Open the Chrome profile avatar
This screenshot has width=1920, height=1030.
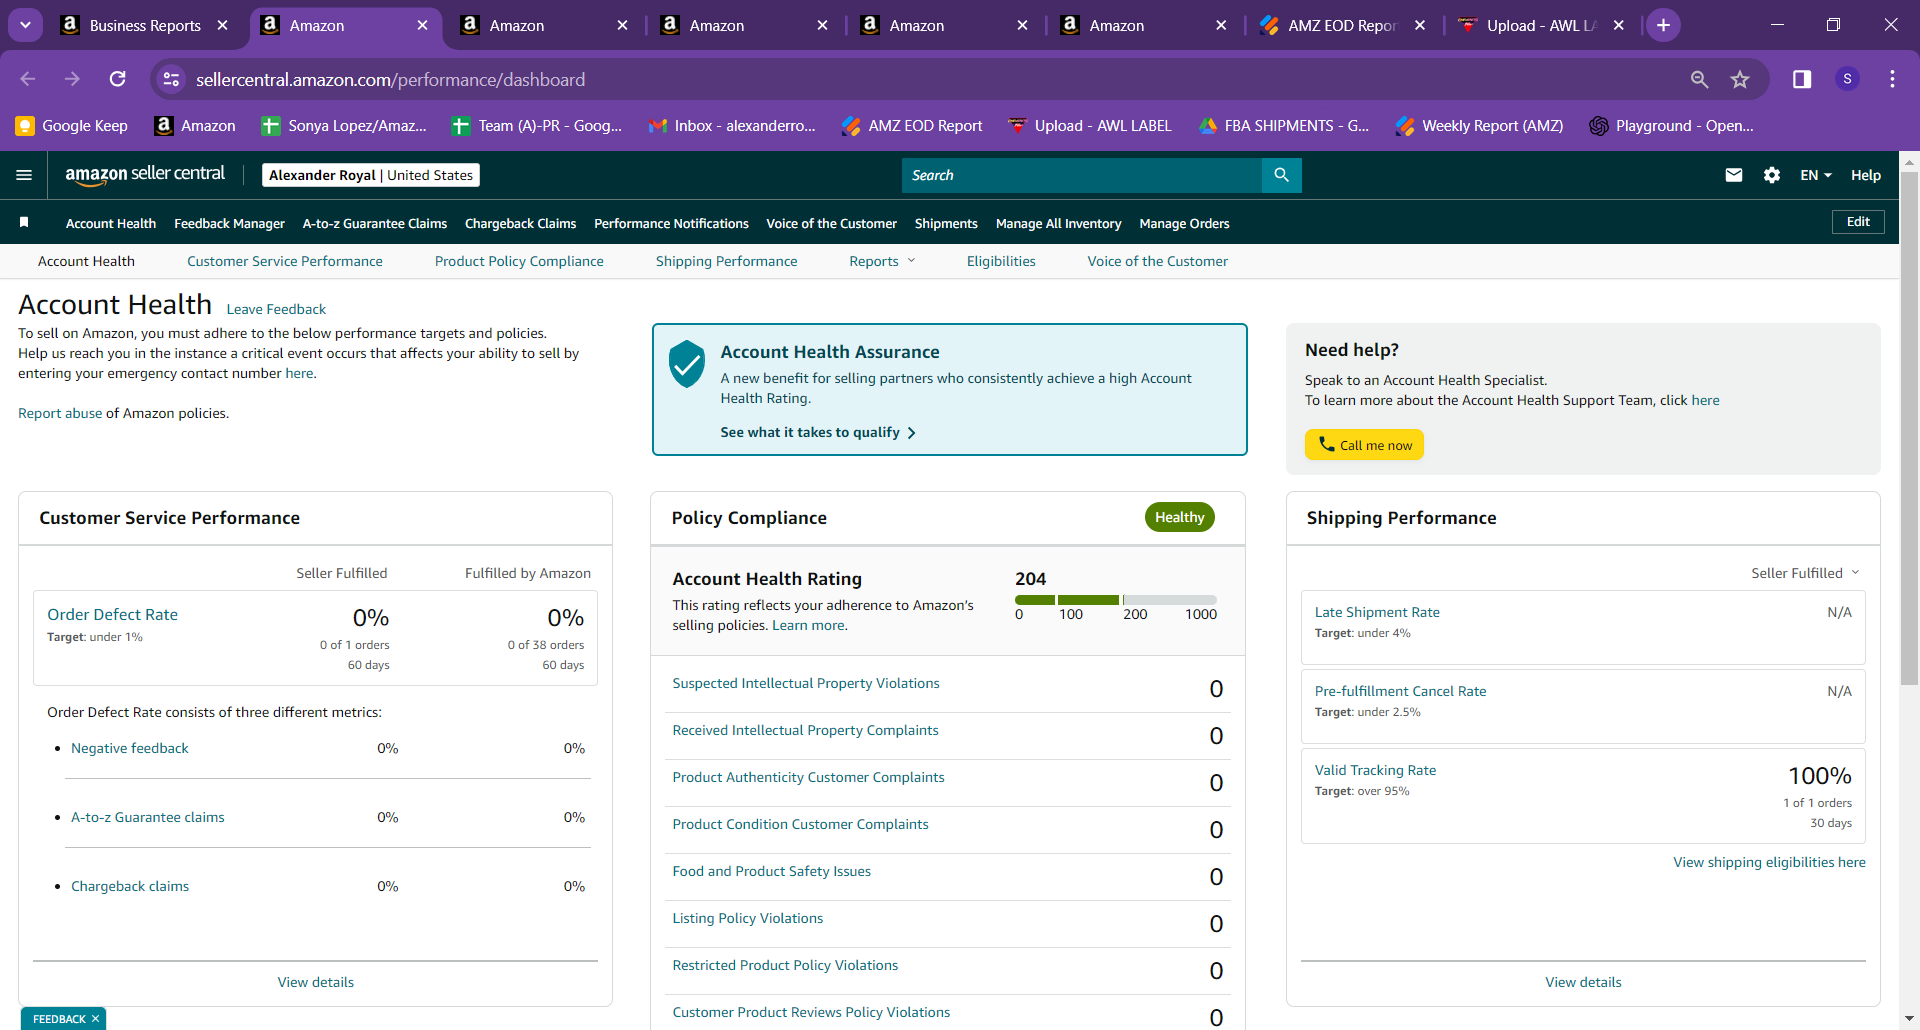[1847, 79]
